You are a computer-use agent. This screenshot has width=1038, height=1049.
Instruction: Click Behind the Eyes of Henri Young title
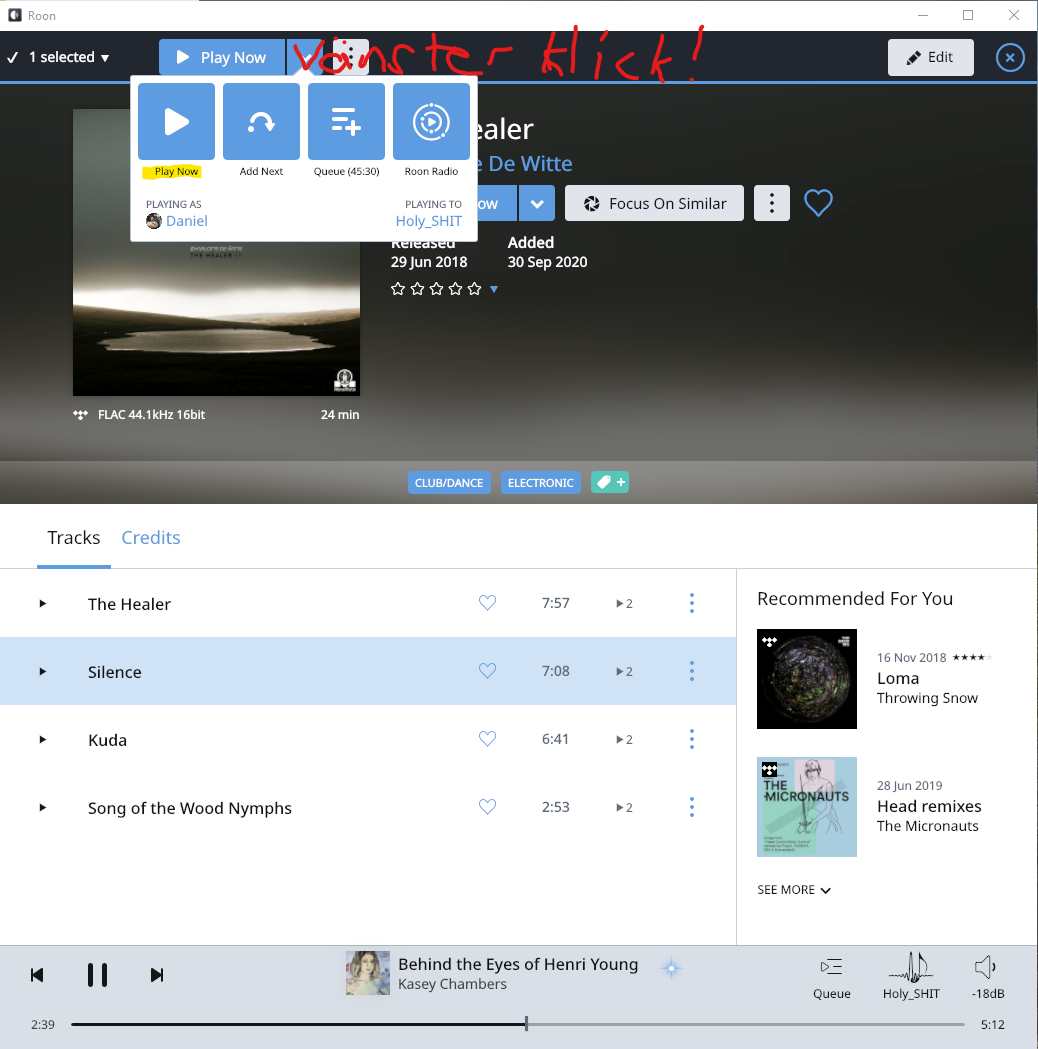tap(518, 964)
